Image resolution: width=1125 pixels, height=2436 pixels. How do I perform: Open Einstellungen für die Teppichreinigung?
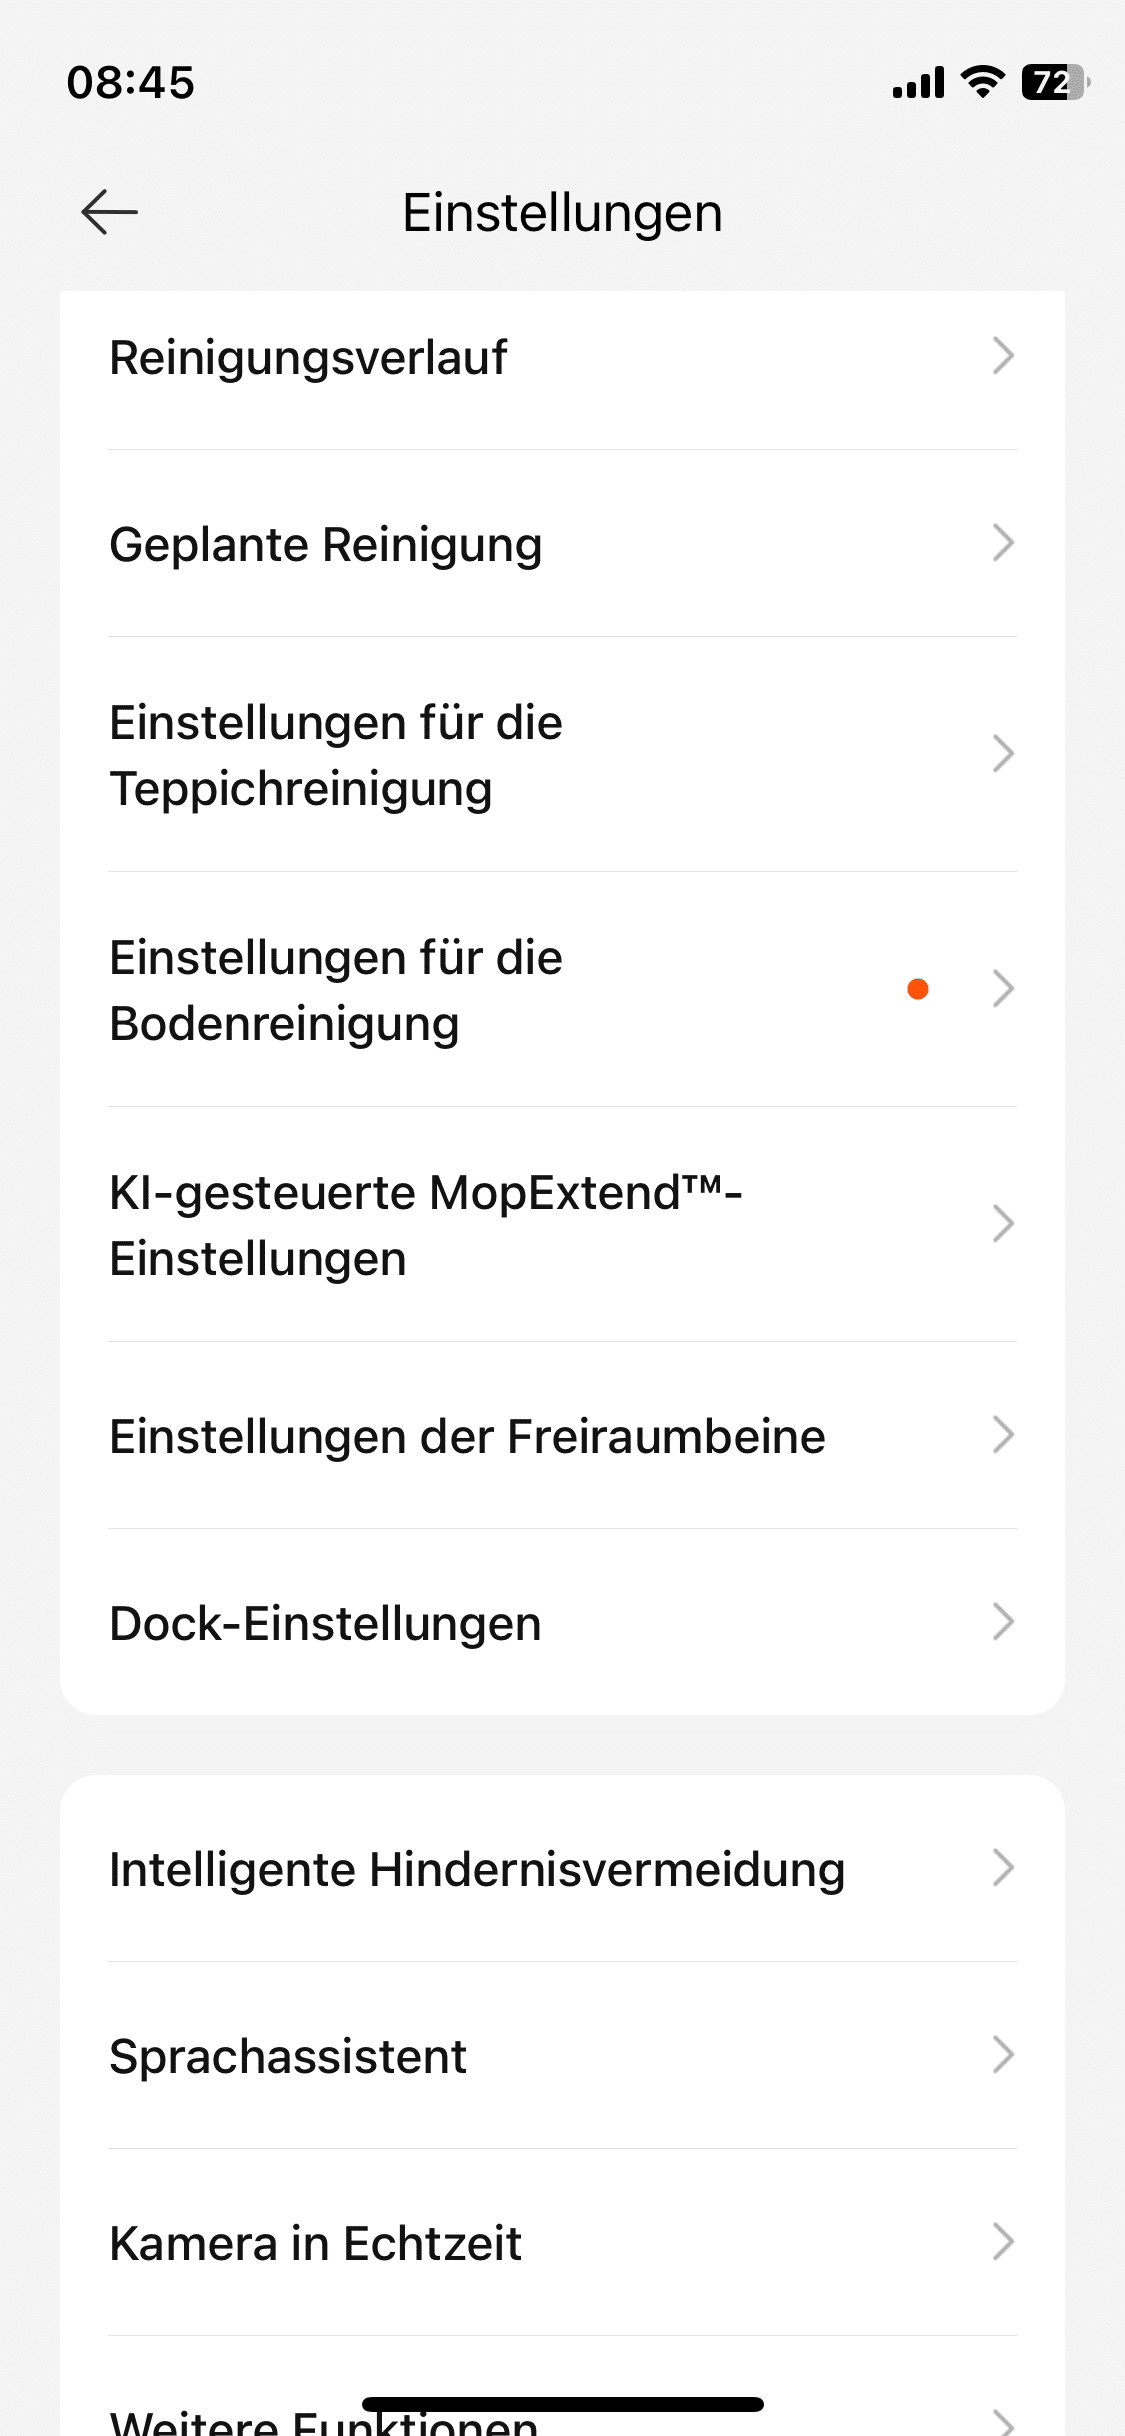[x=336, y=755]
